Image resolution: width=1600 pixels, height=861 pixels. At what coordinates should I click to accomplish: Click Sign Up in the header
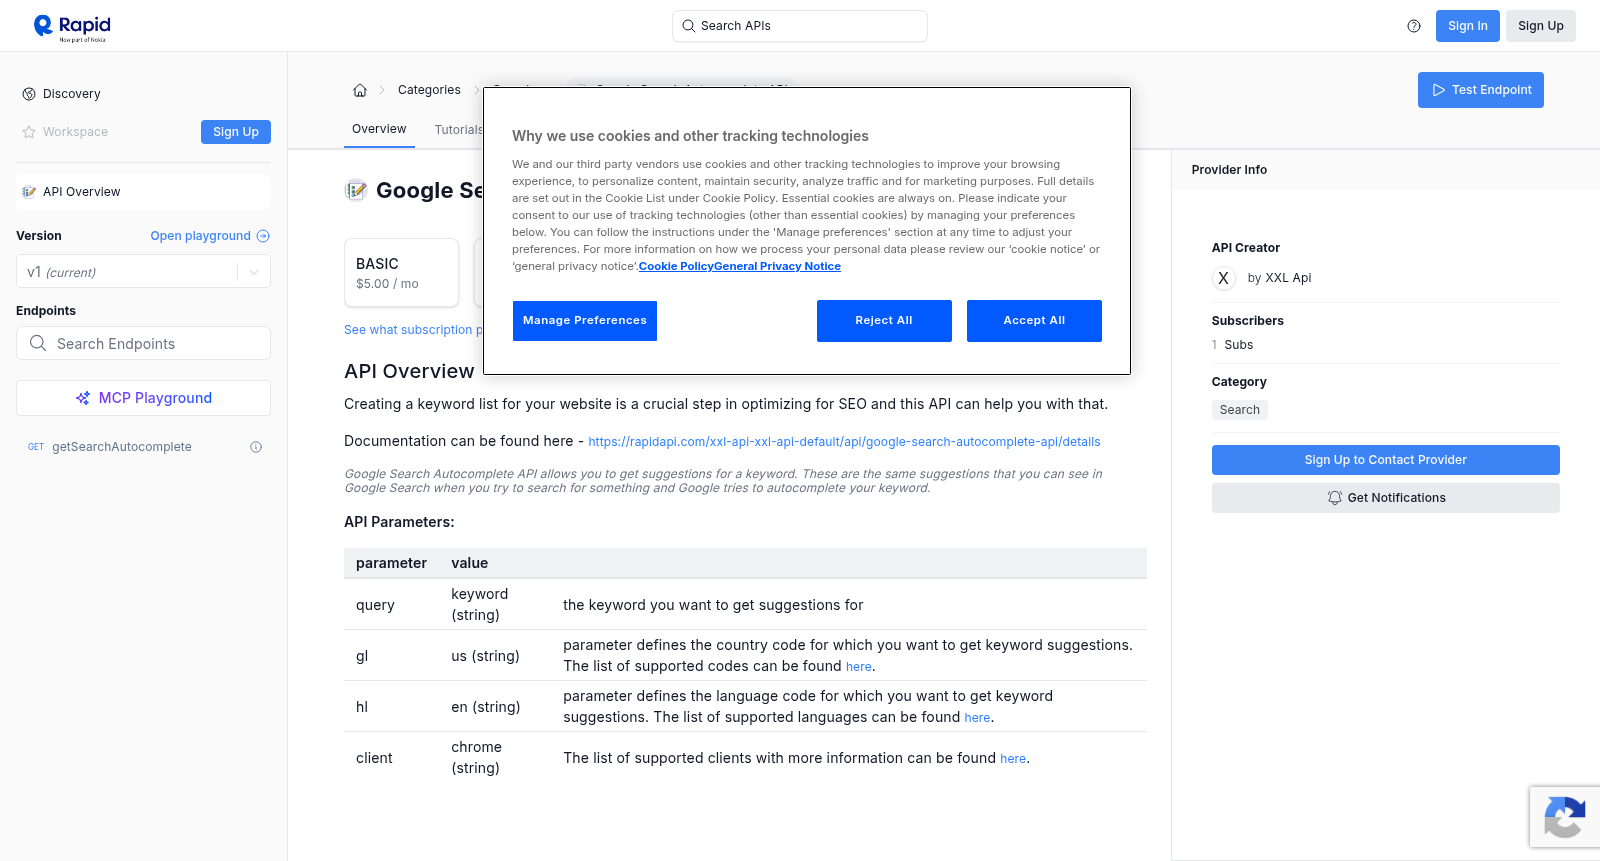pyautogui.click(x=1540, y=26)
